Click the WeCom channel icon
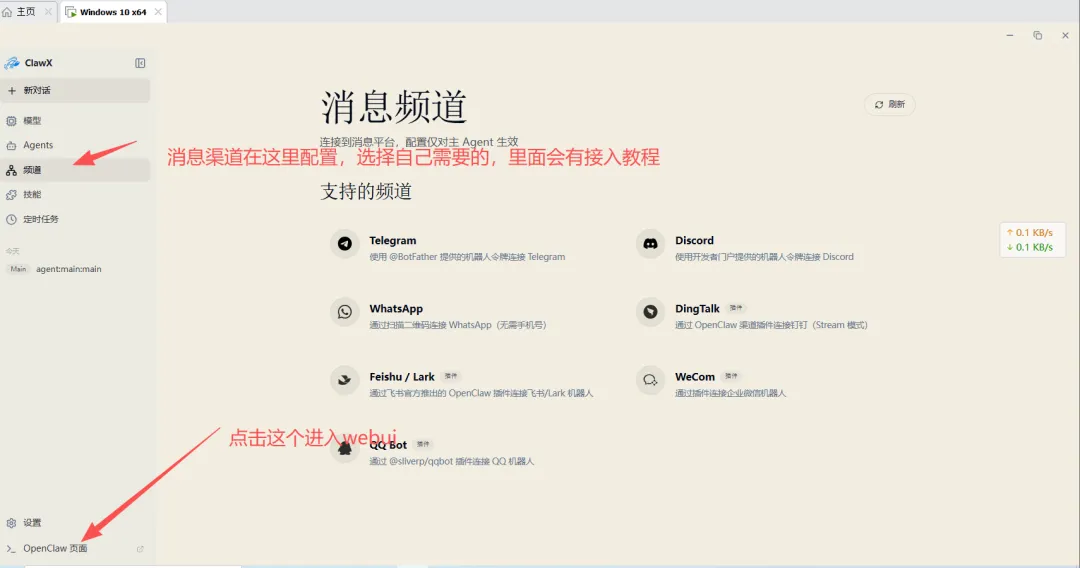 click(x=650, y=380)
